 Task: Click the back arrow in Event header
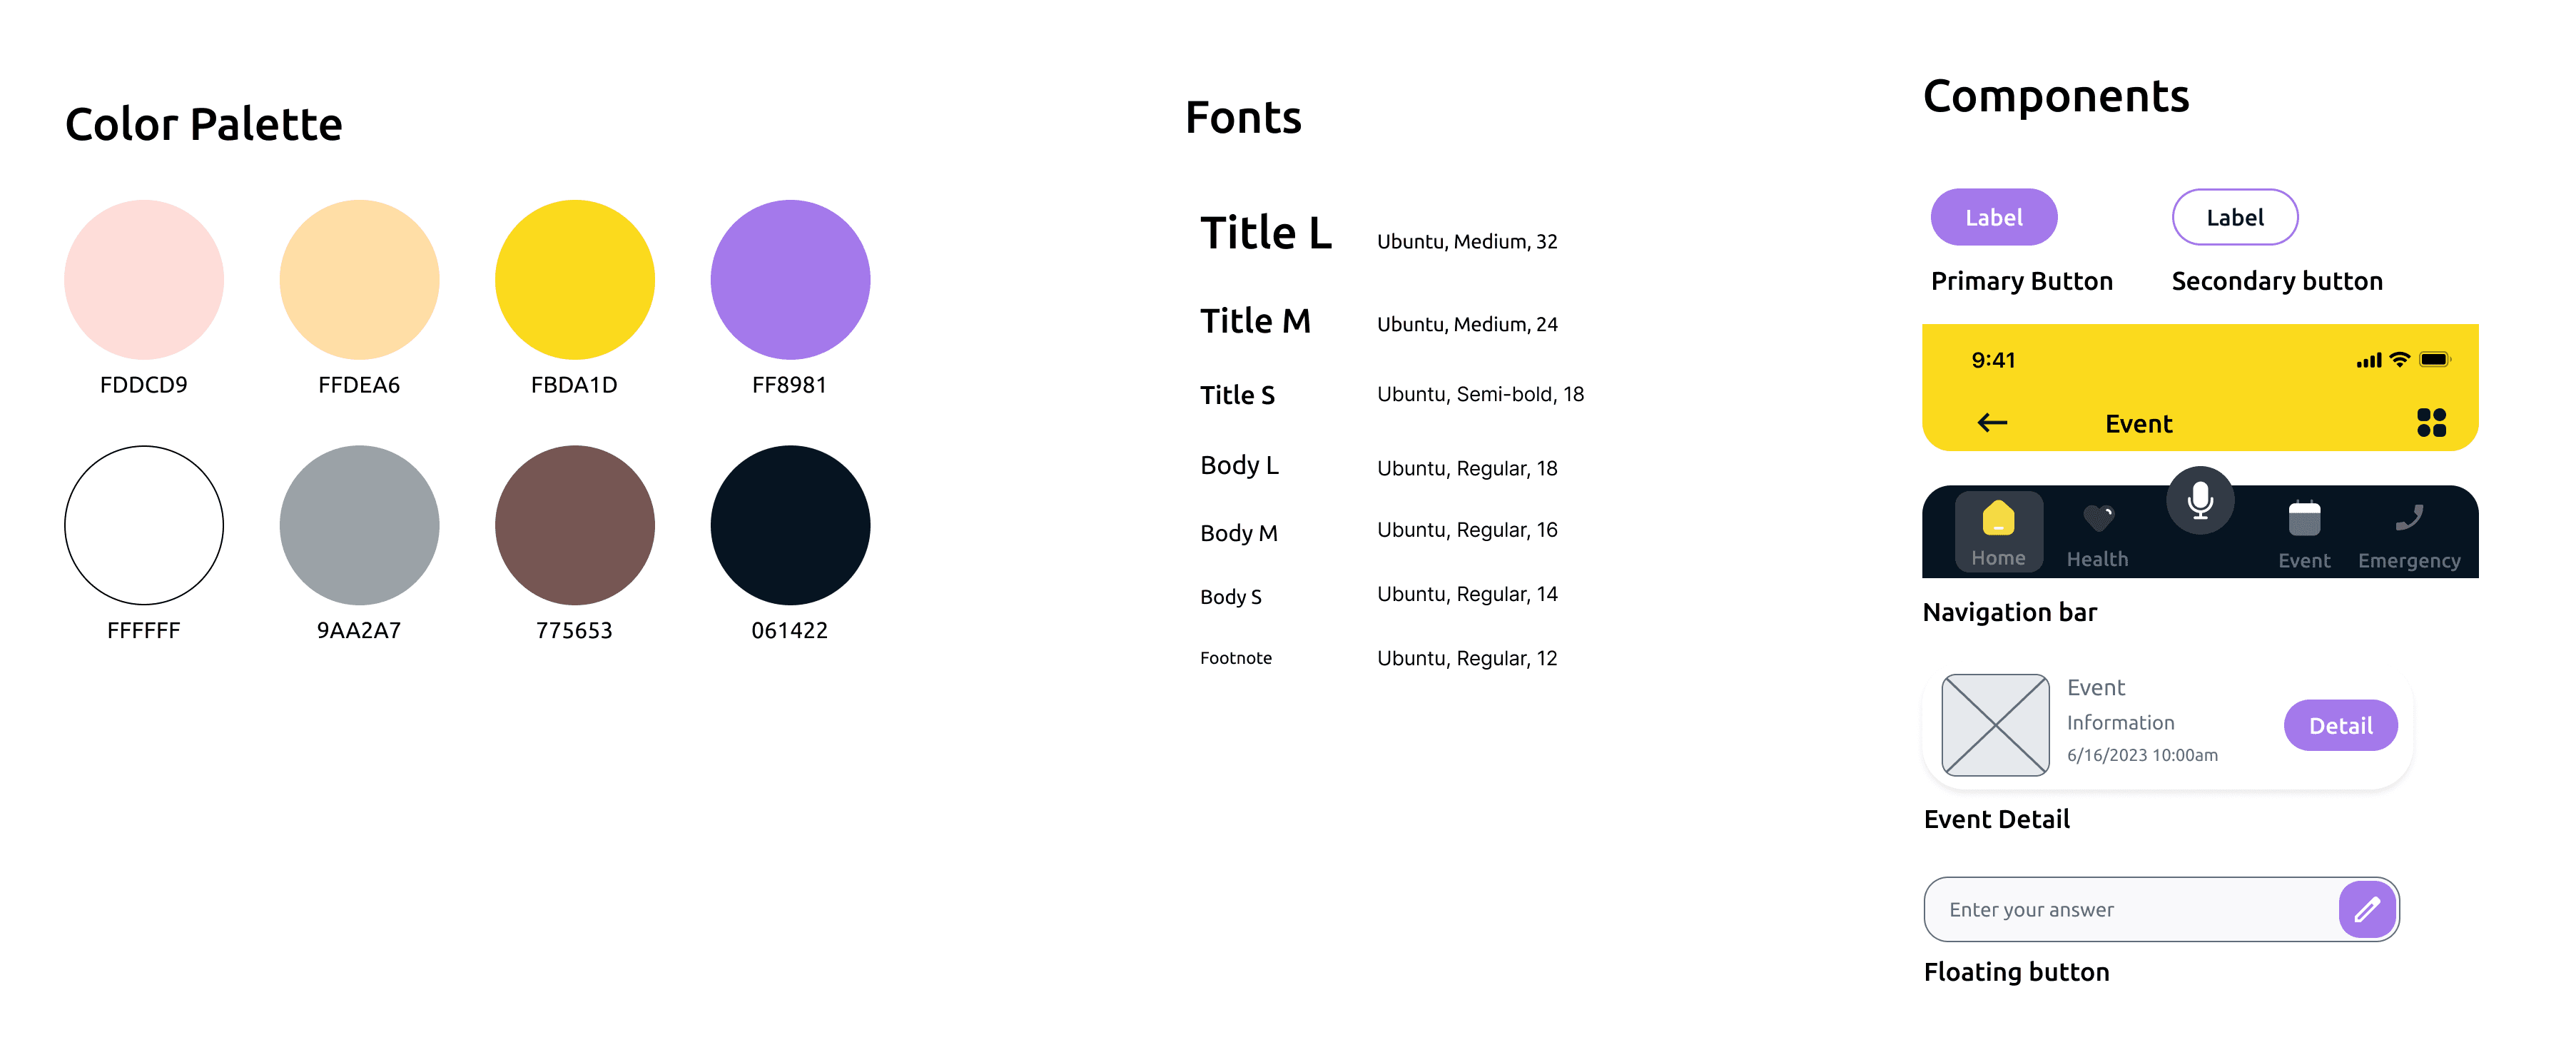(x=1992, y=423)
